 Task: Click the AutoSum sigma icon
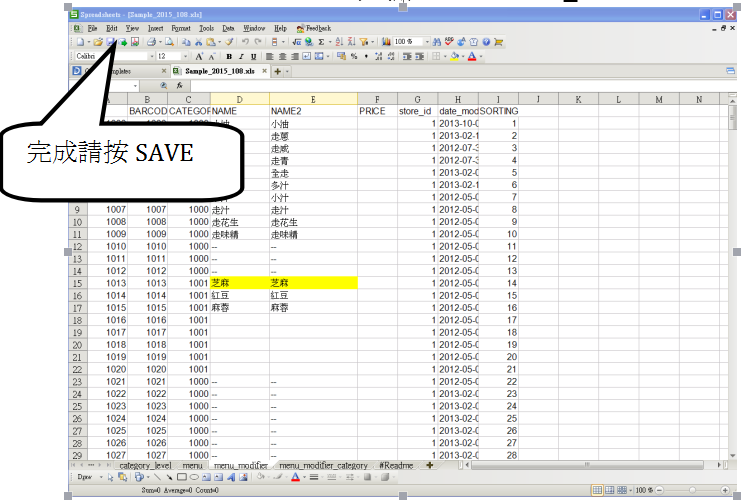321,42
